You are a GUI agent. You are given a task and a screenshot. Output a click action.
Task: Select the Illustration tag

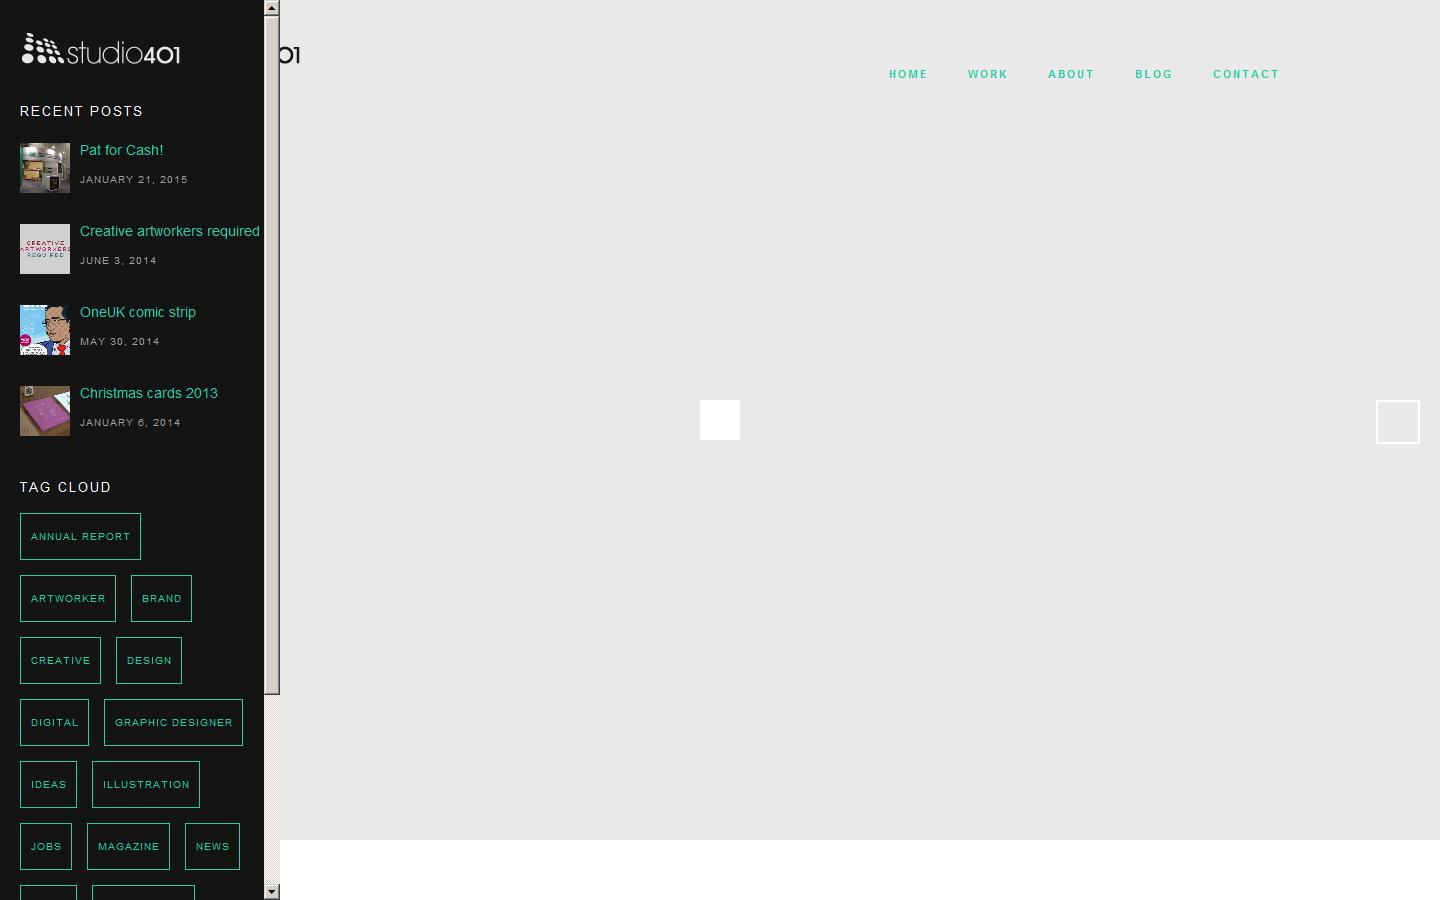(x=146, y=785)
